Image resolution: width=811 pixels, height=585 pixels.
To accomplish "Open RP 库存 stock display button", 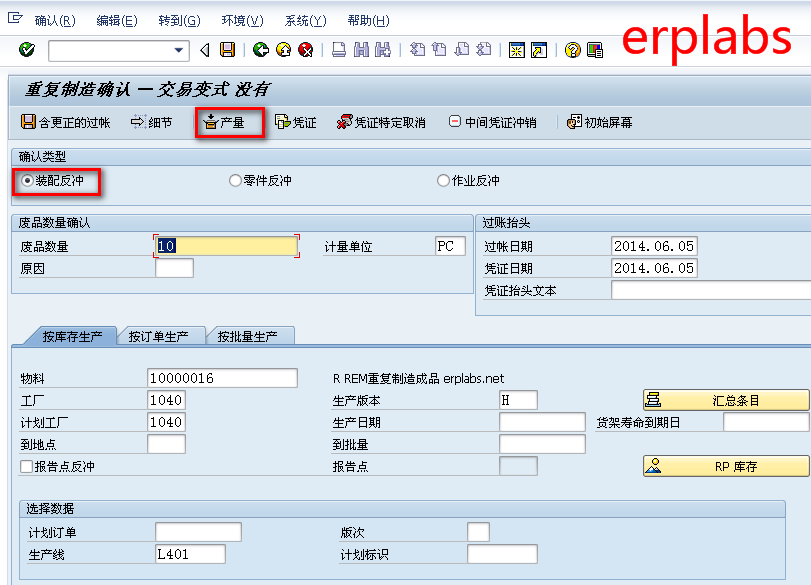I will (x=725, y=464).
